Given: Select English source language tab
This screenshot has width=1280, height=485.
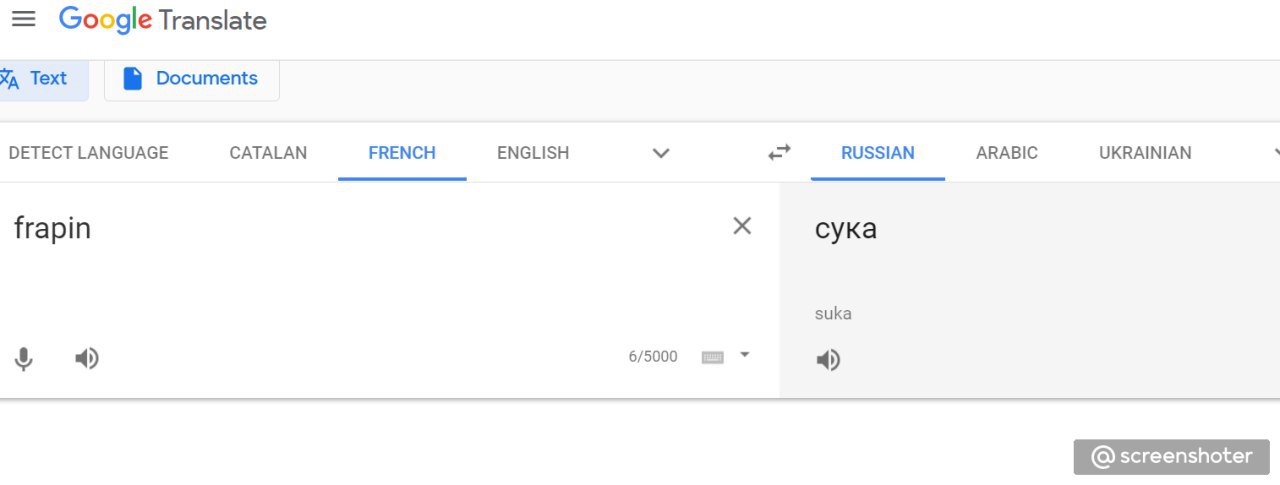Looking at the screenshot, I should [x=533, y=153].
